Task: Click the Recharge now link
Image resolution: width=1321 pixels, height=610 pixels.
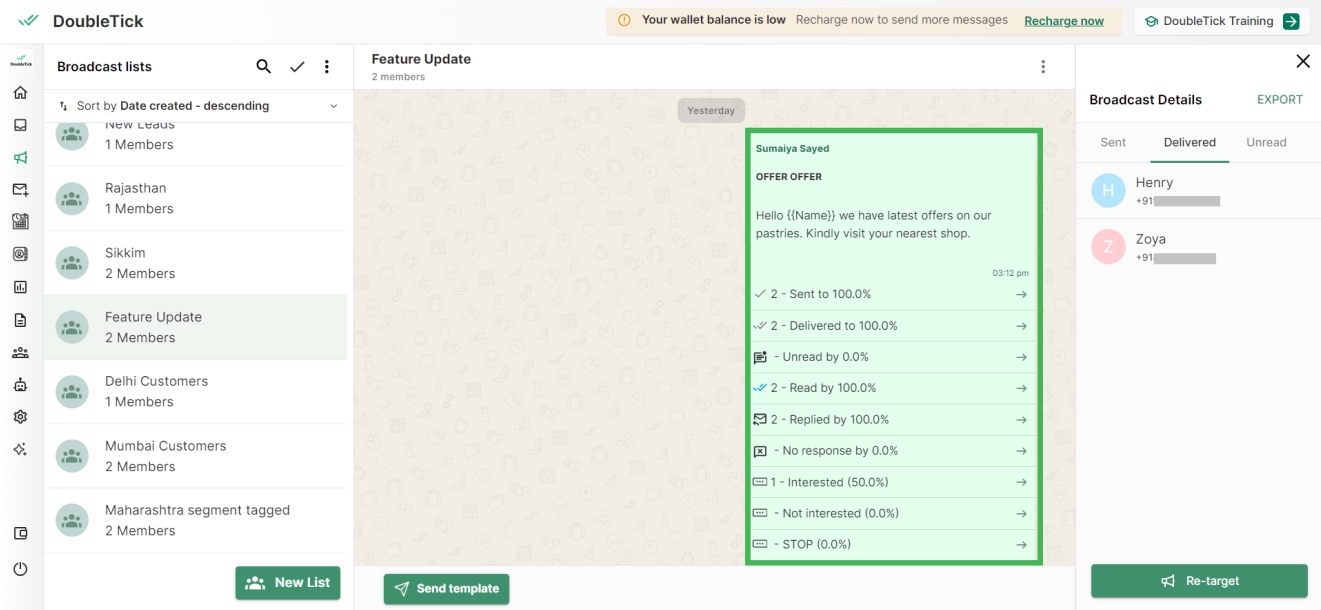Action: click(1064, 21)
